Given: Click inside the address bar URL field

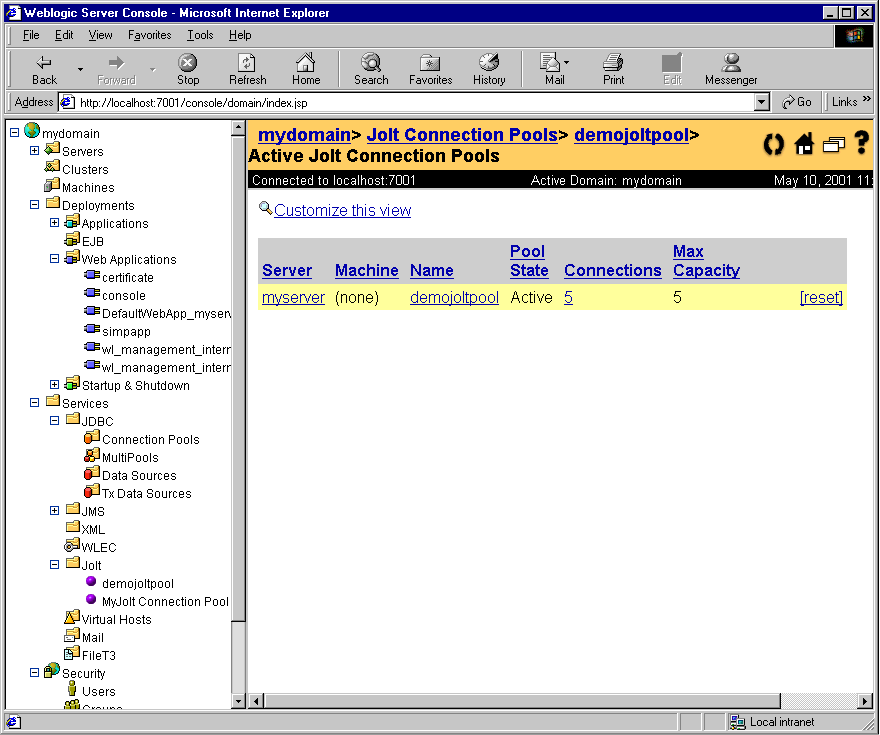Looking at the screenshot, I should tap(300, 101).
